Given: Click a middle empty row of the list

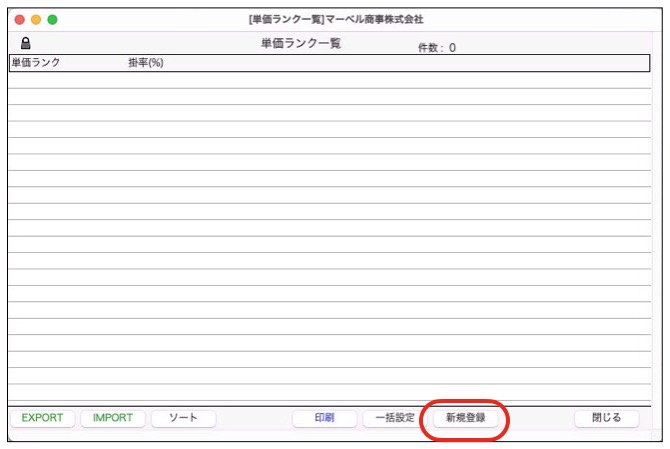Looking at the screenshot, I should click(x=330, y=236).
